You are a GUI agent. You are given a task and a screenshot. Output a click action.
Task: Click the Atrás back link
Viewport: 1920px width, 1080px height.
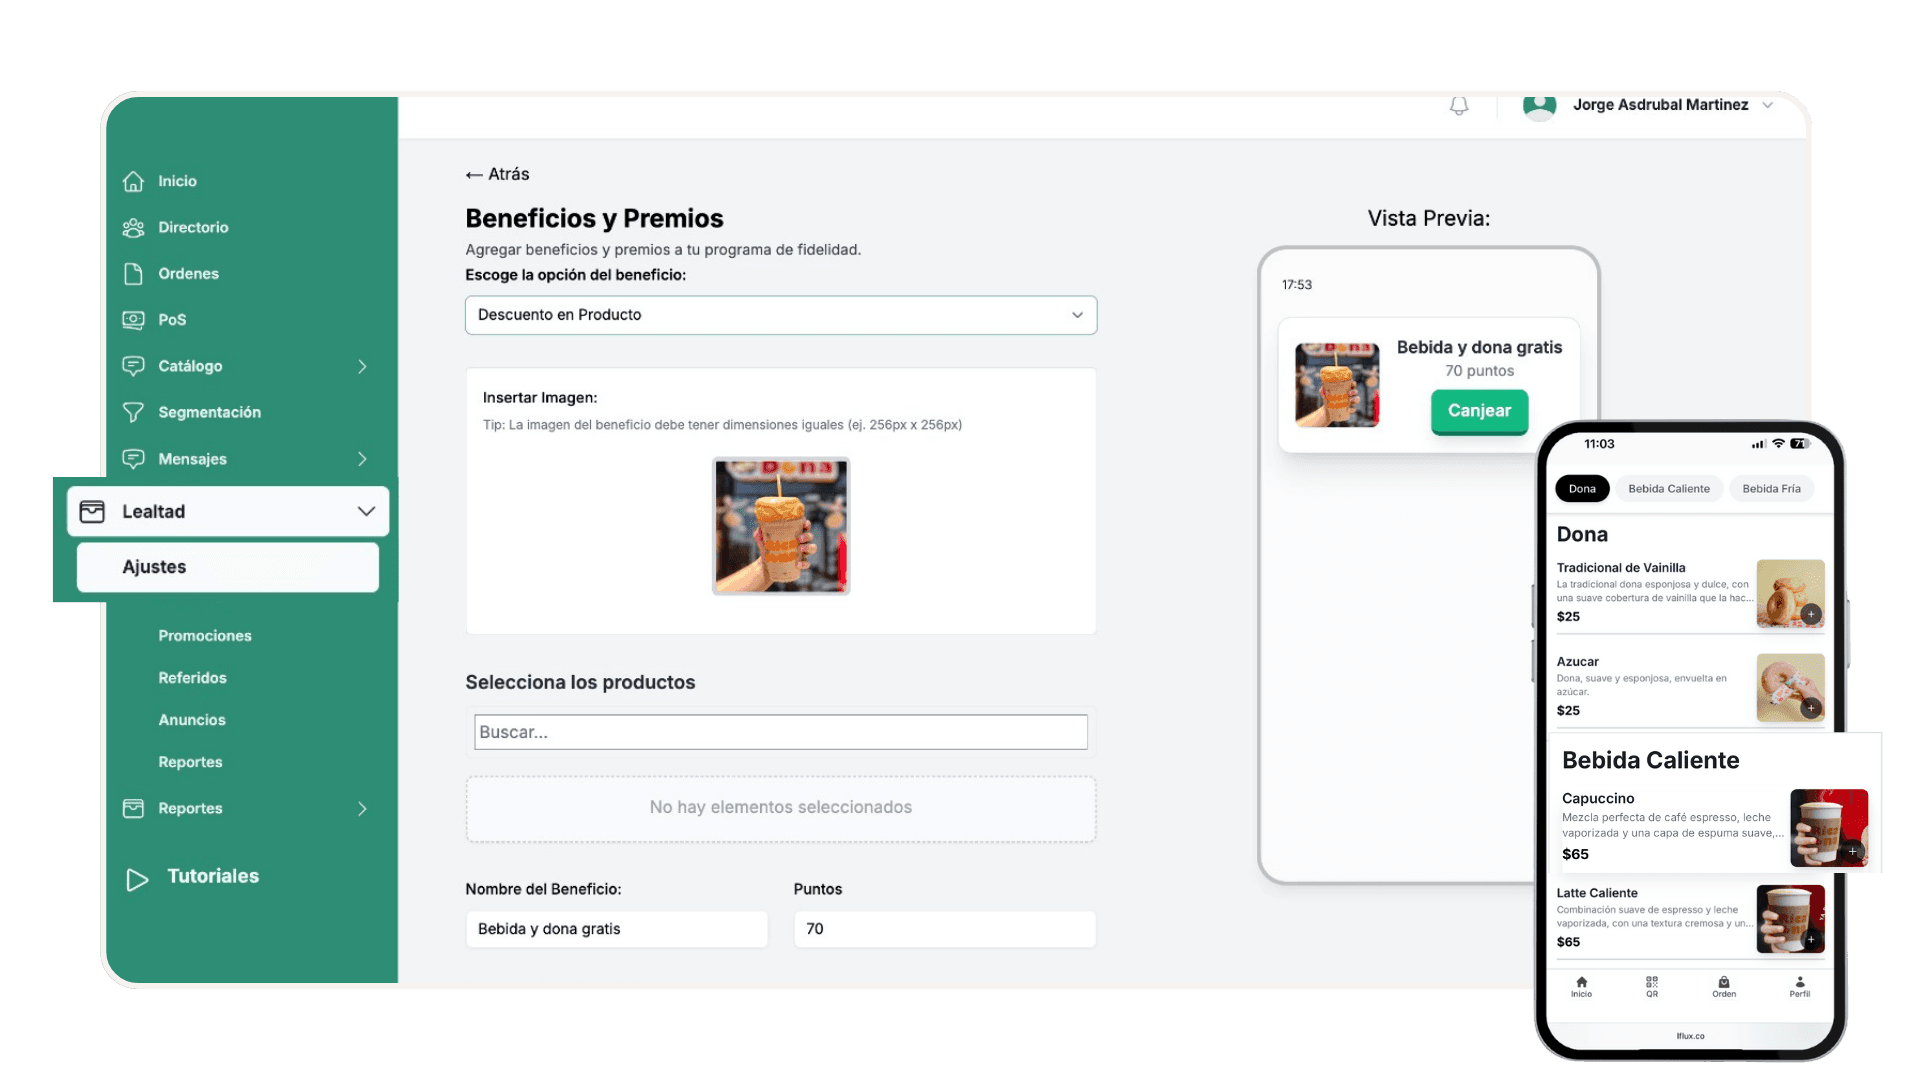(x=496, y=174)
